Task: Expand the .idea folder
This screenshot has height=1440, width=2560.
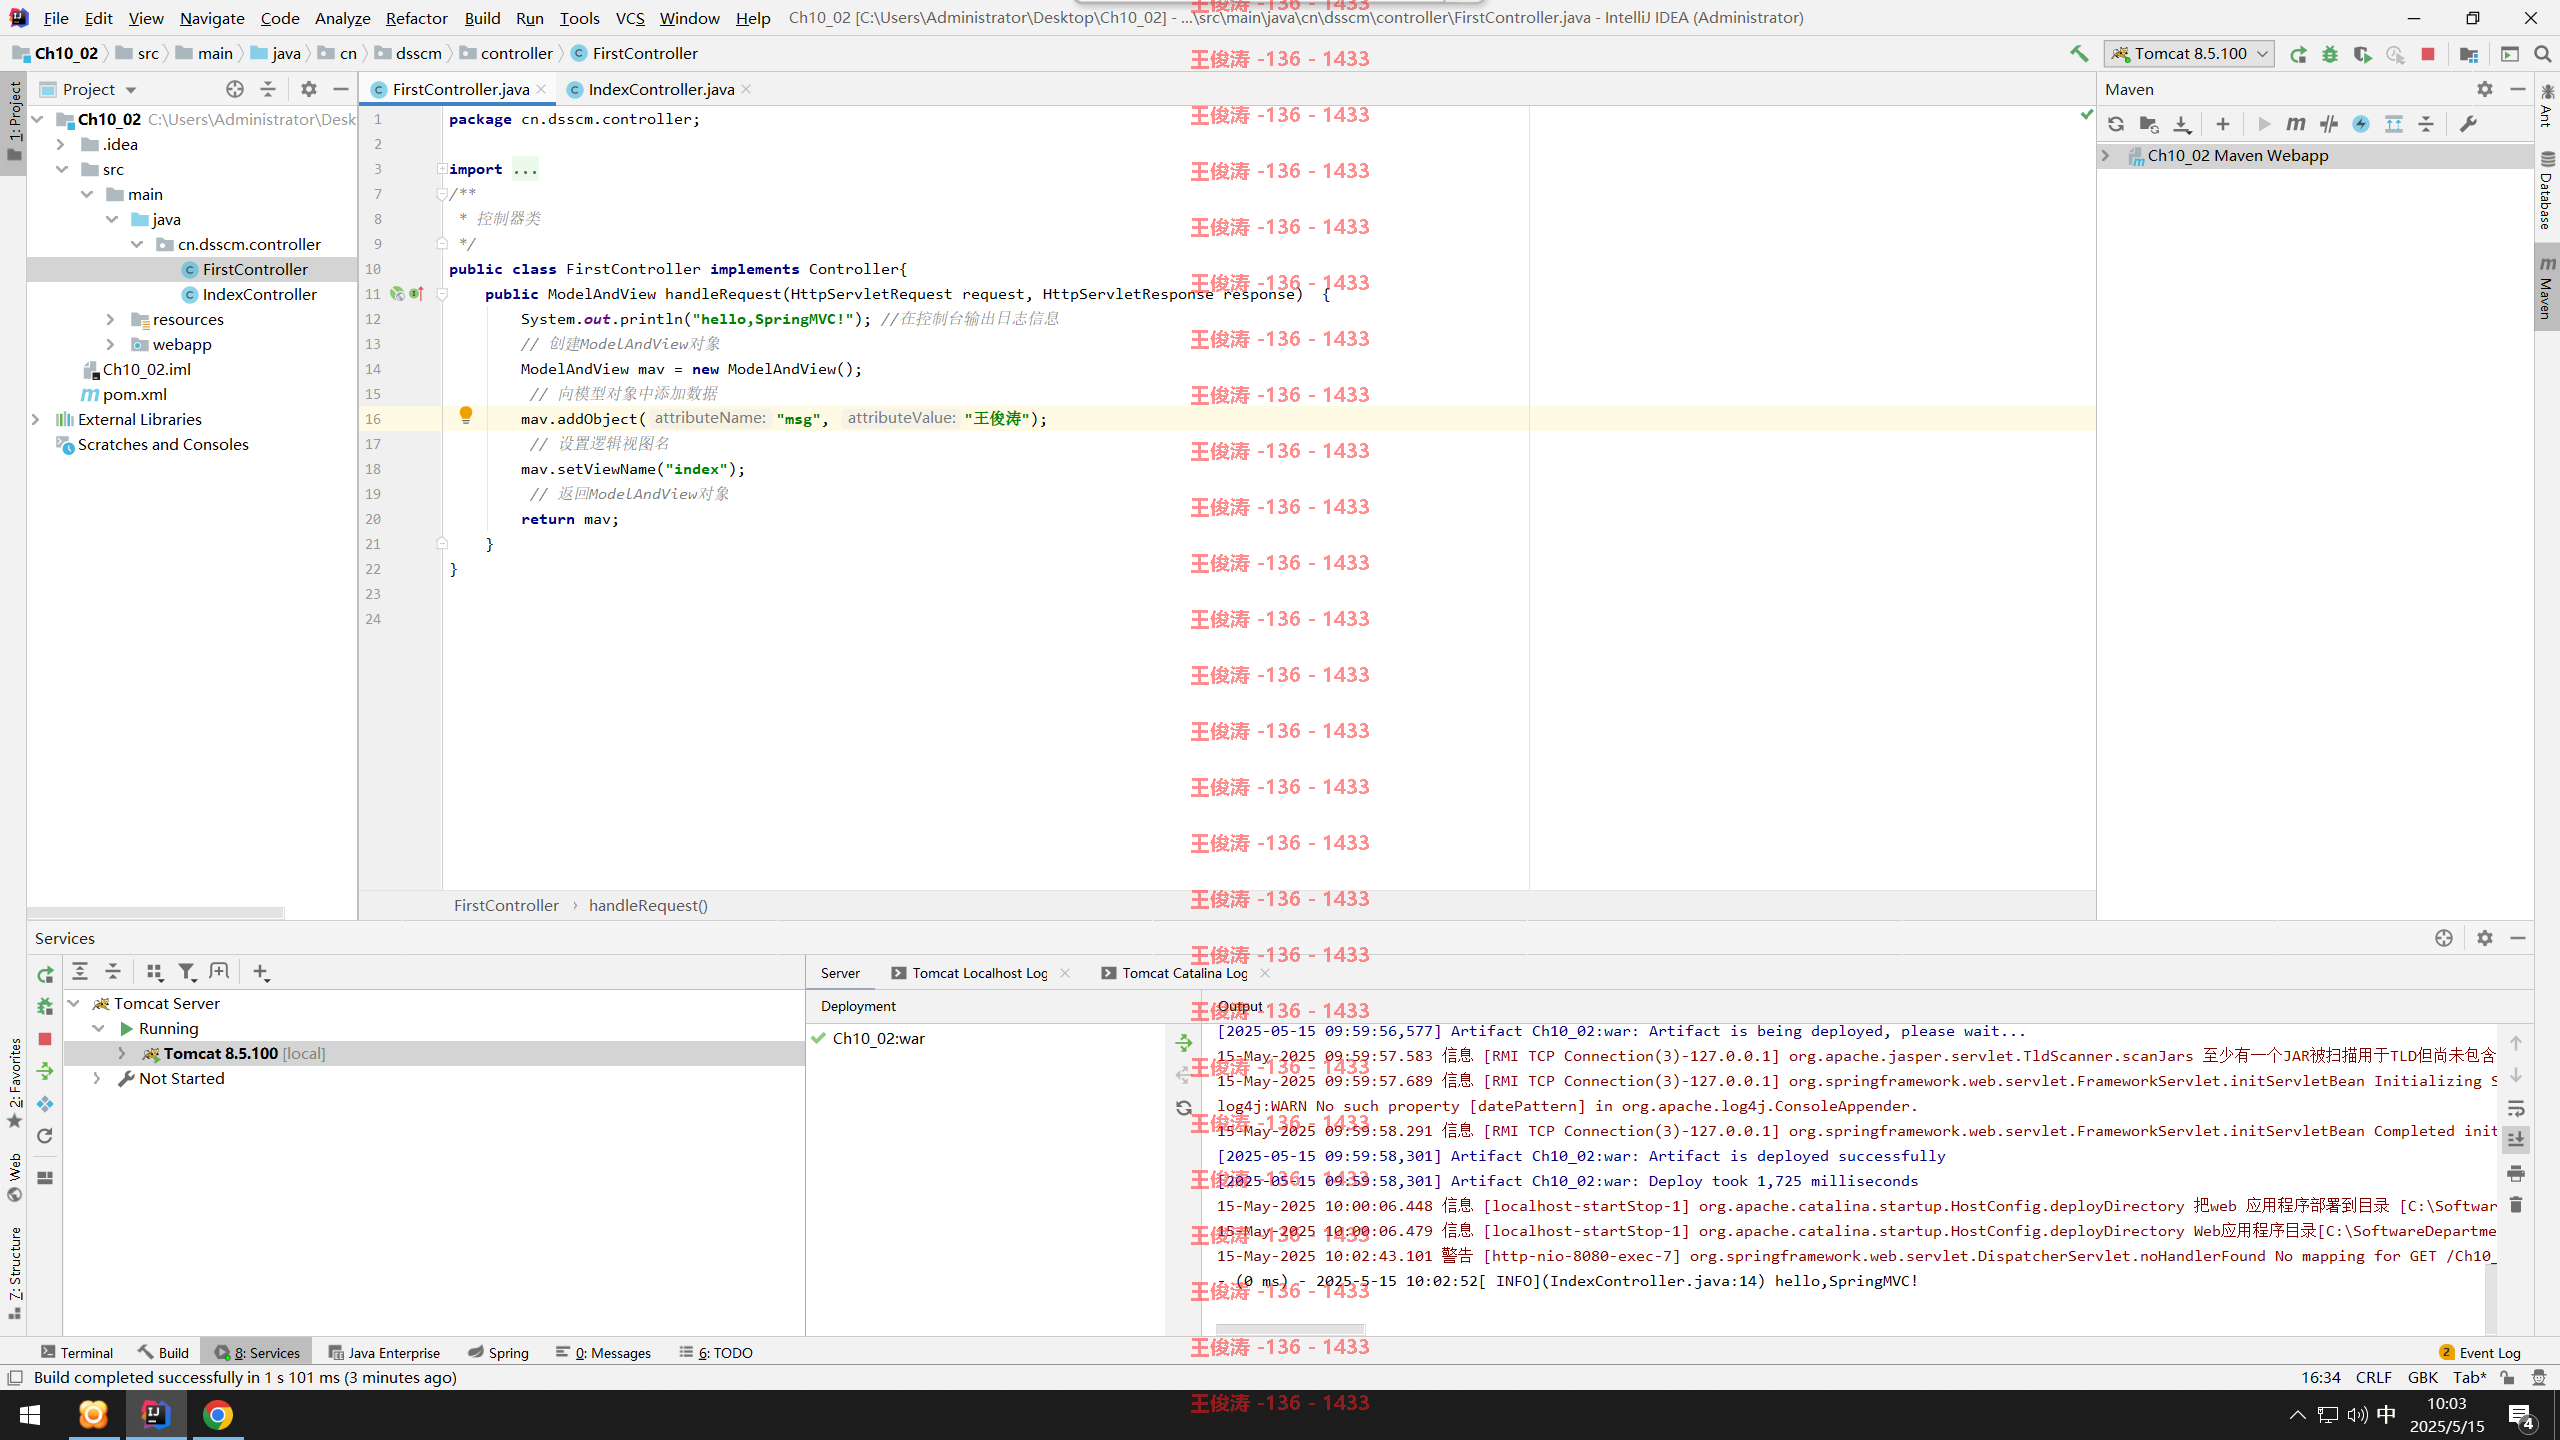Action: [62, 144]
